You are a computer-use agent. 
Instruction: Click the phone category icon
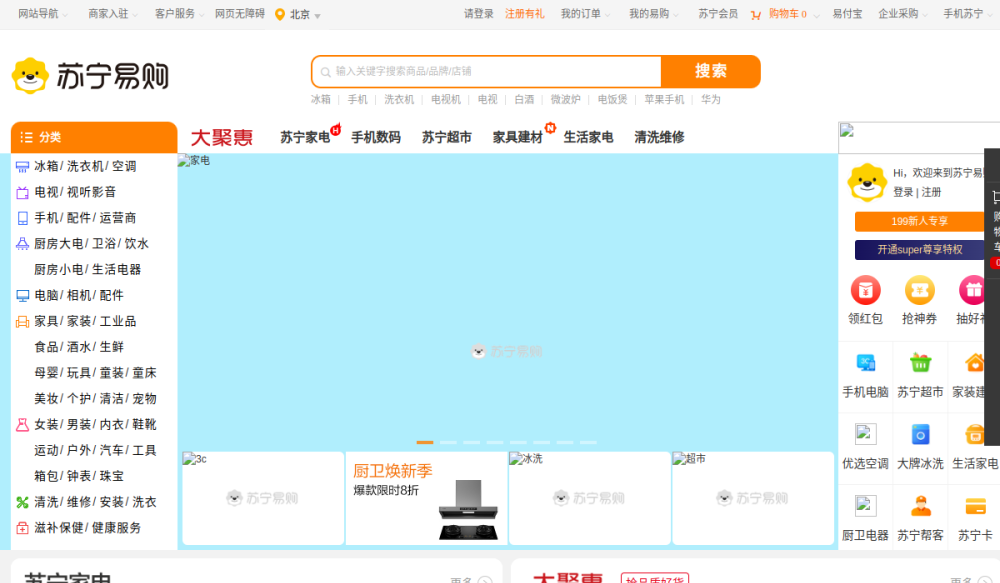[x=22, y=218]
